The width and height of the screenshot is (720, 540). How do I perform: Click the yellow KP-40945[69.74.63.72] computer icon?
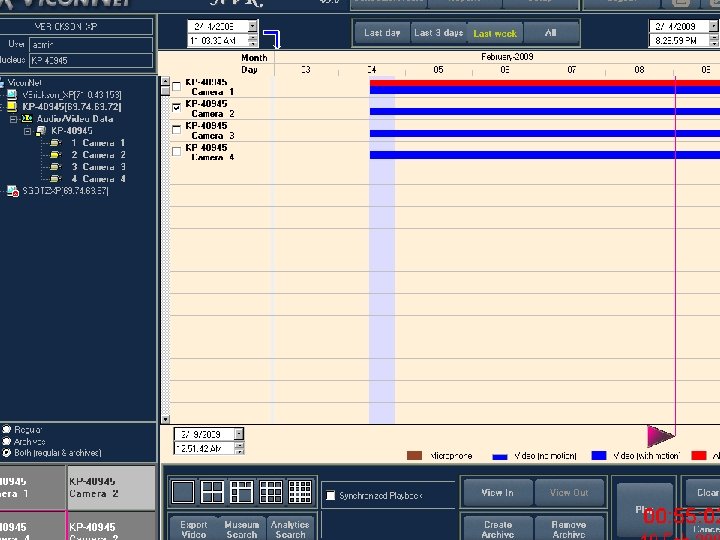click(x=12, y=107)
